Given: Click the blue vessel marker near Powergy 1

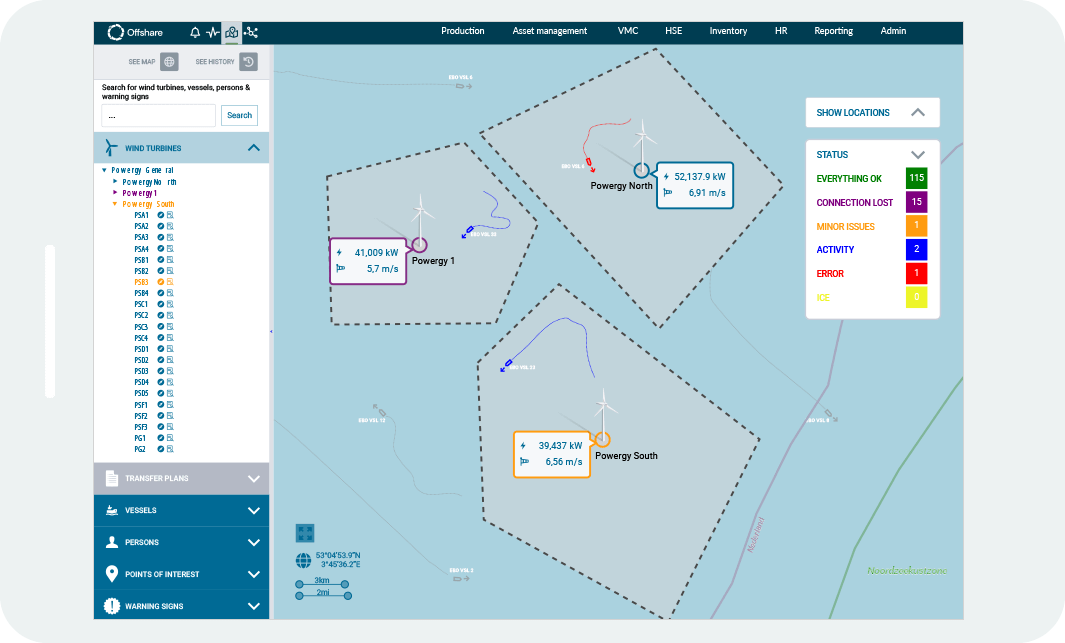Looking at the screenshot, I should click(468, 232).
